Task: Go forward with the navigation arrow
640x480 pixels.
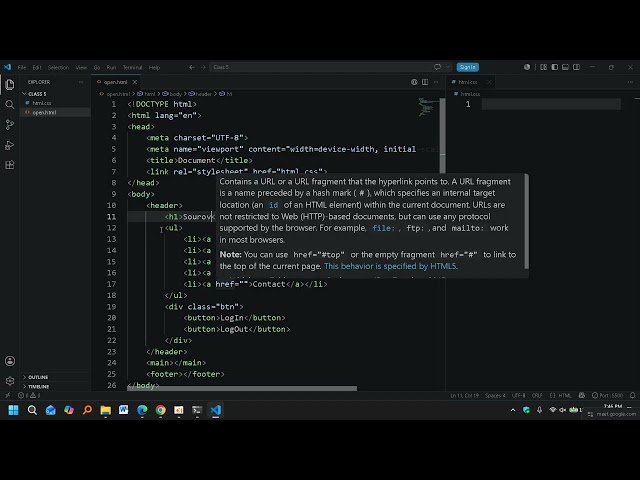Action: point(203,67)
